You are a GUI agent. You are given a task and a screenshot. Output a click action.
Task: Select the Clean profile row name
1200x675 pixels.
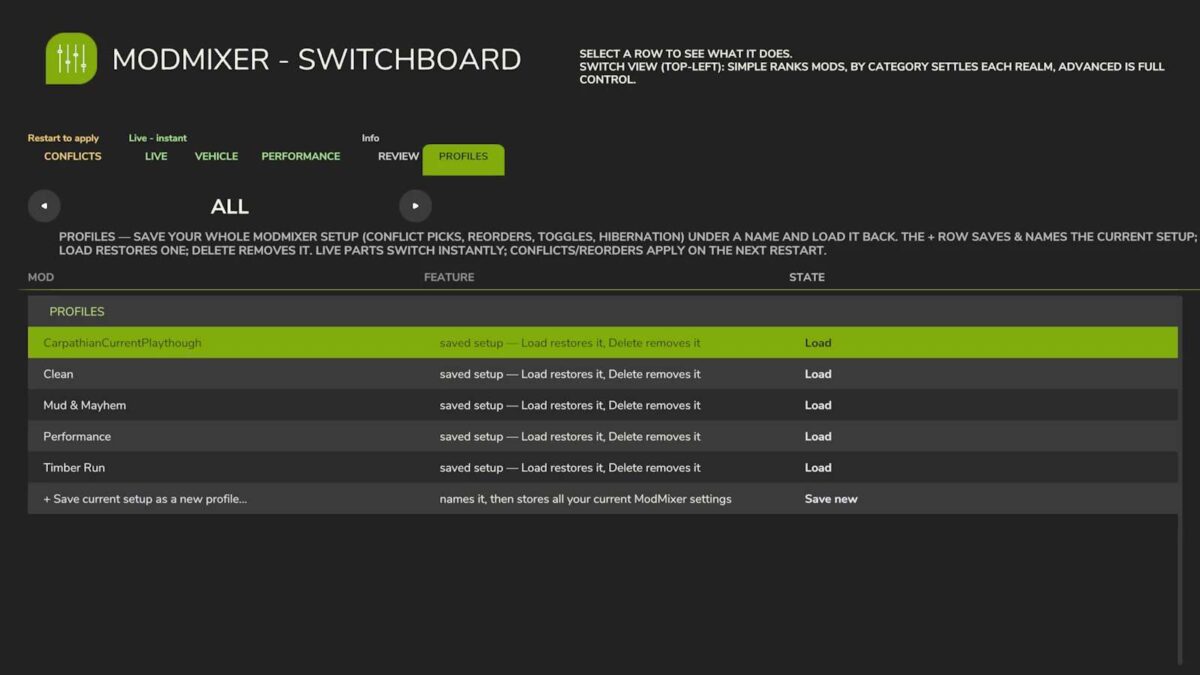point(58,374)
